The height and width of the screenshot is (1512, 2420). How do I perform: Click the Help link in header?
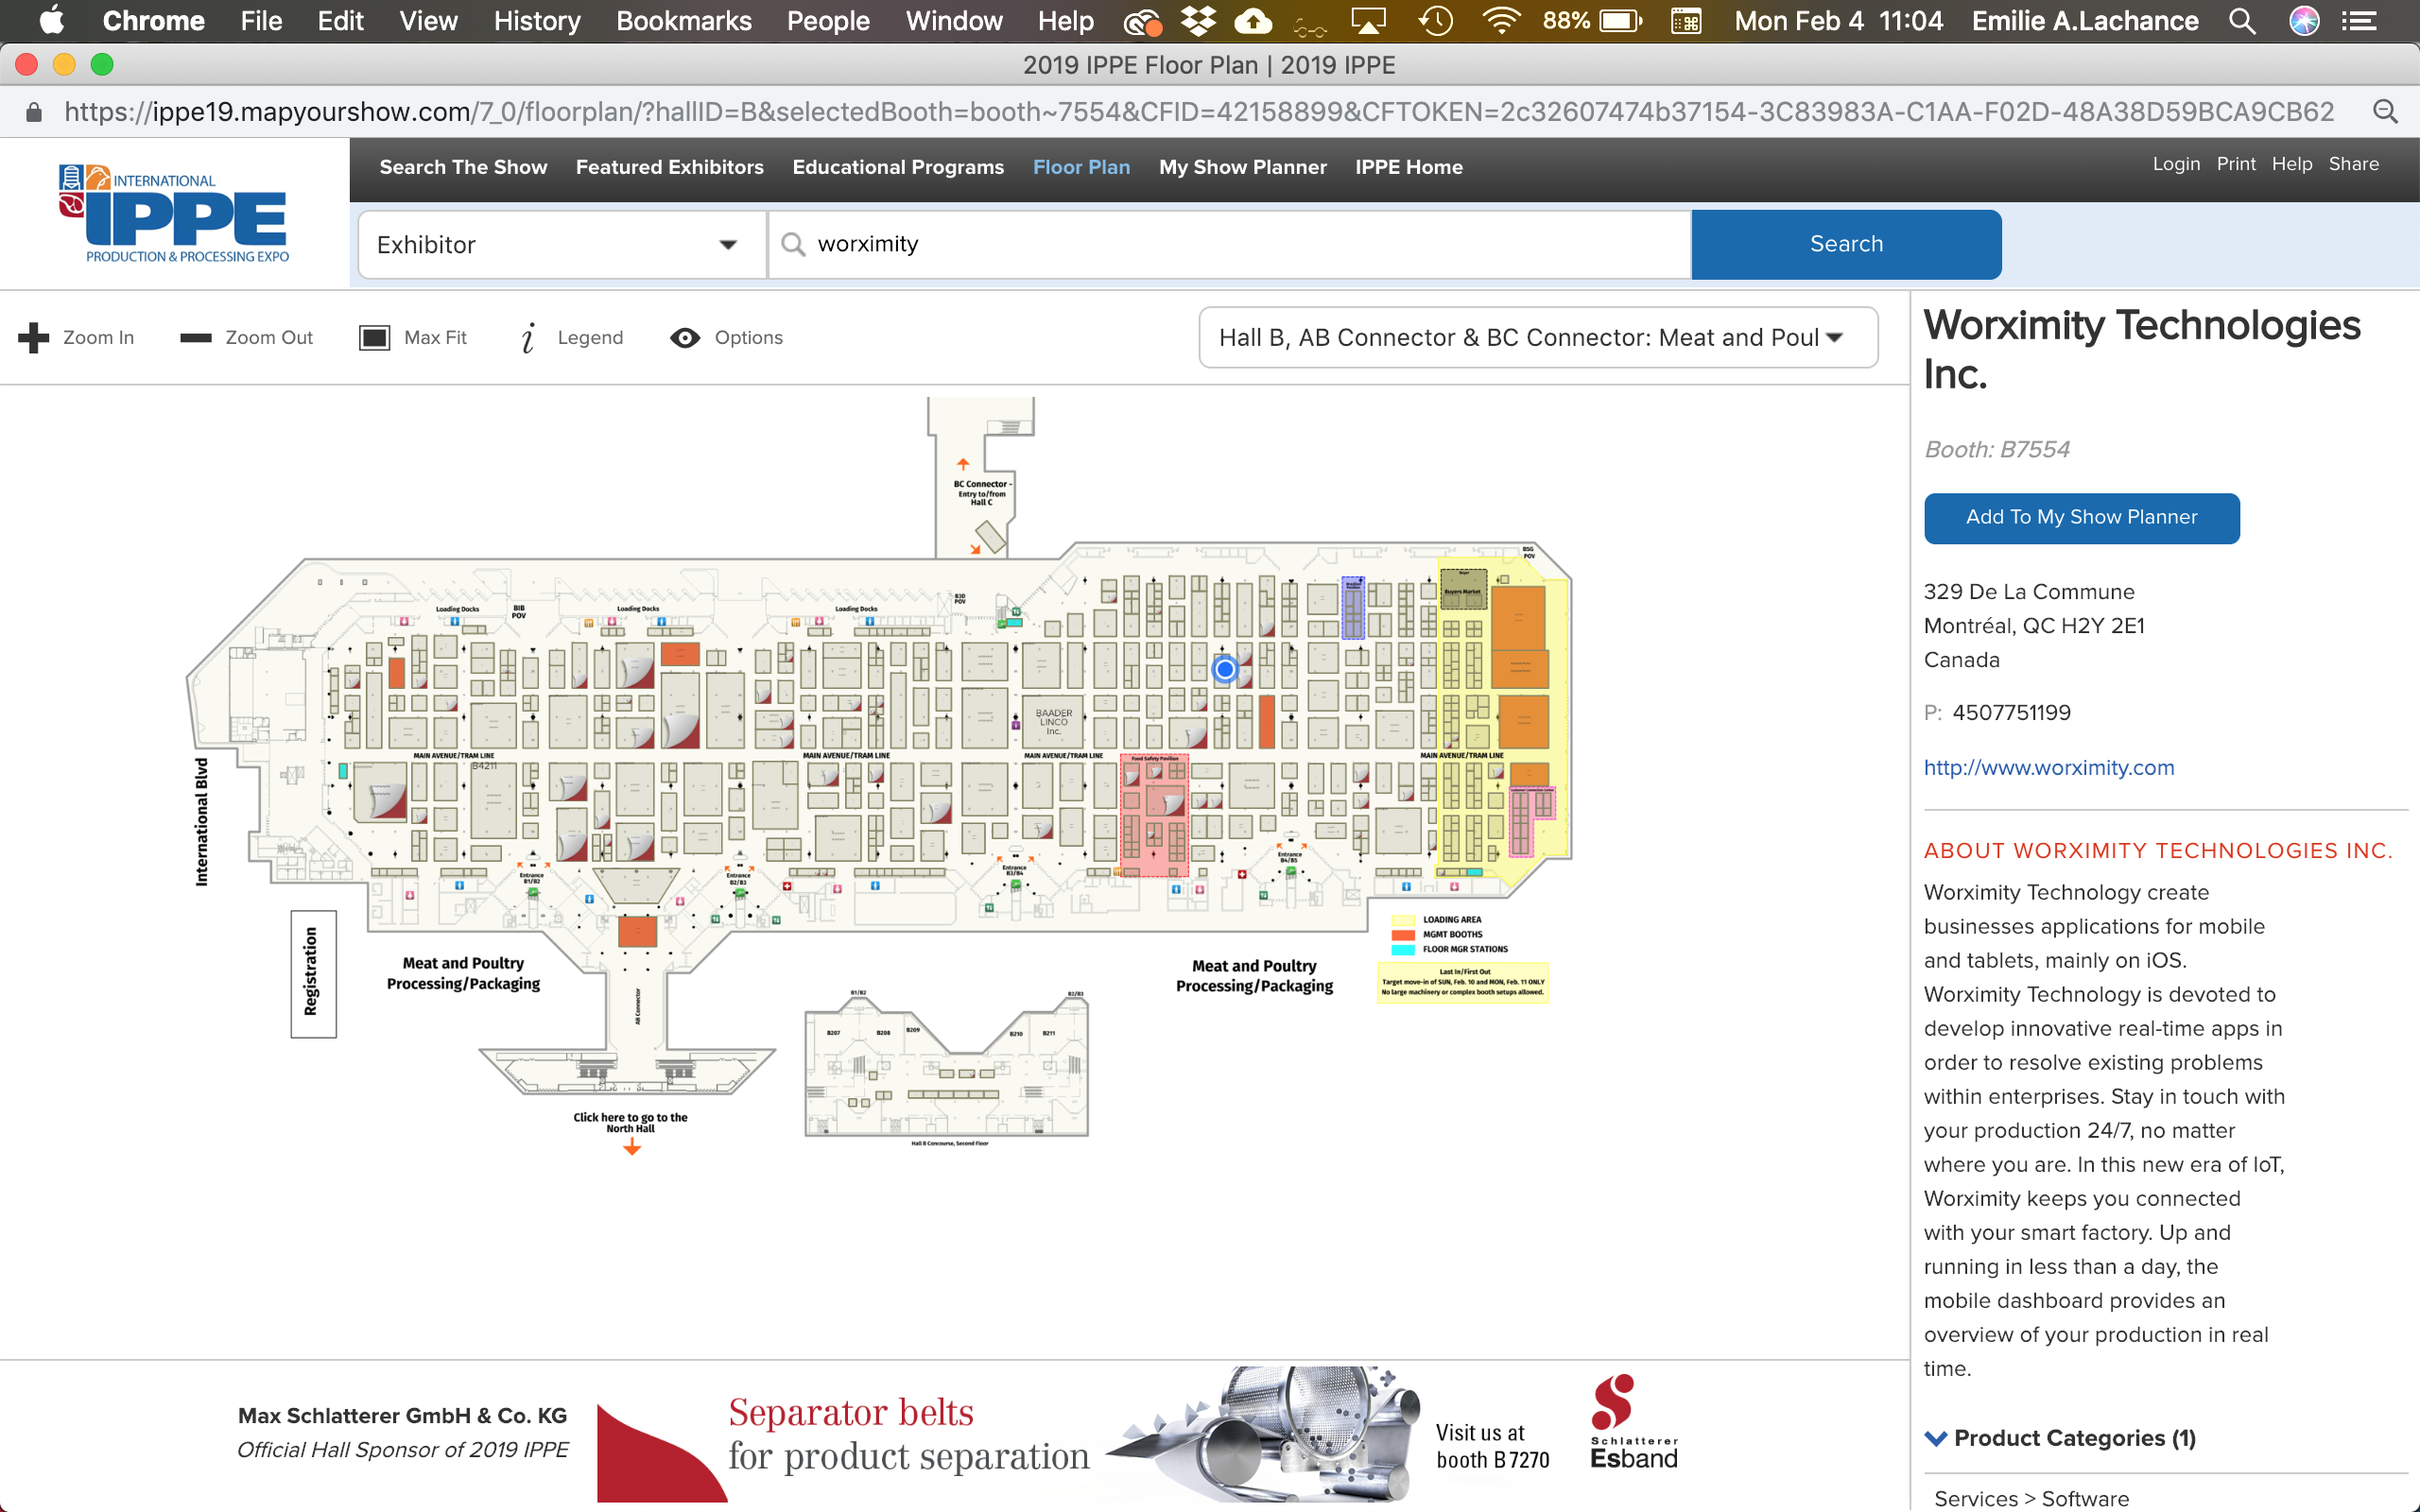2292,164
